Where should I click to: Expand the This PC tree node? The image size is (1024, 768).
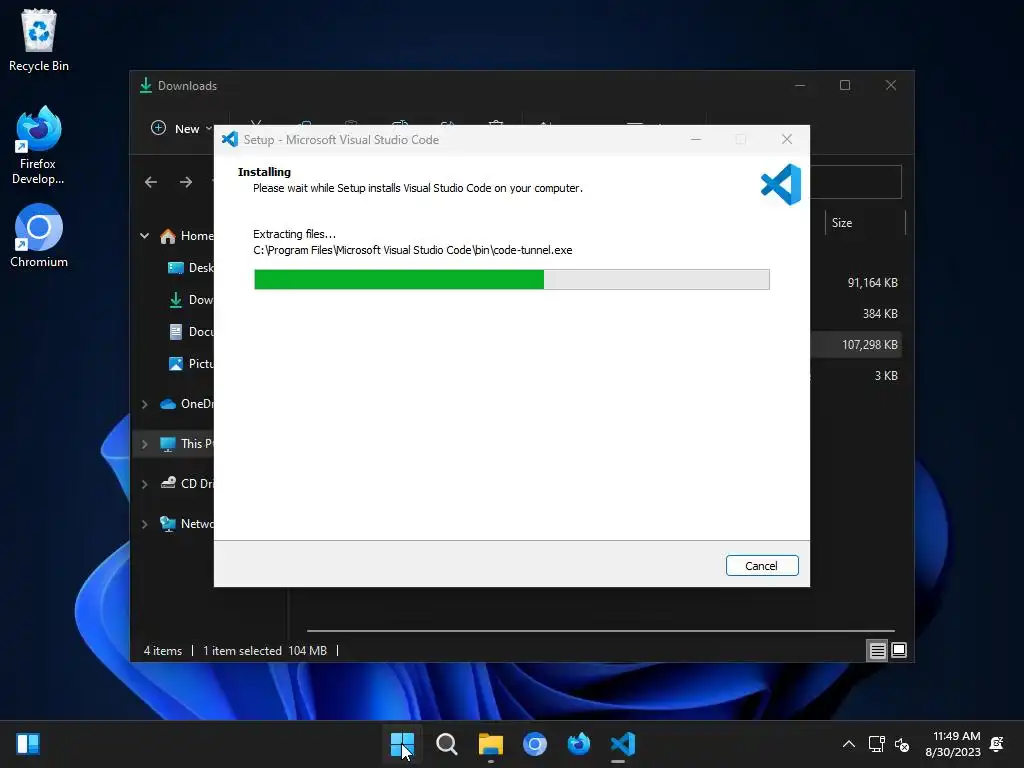tap(144, 444)
